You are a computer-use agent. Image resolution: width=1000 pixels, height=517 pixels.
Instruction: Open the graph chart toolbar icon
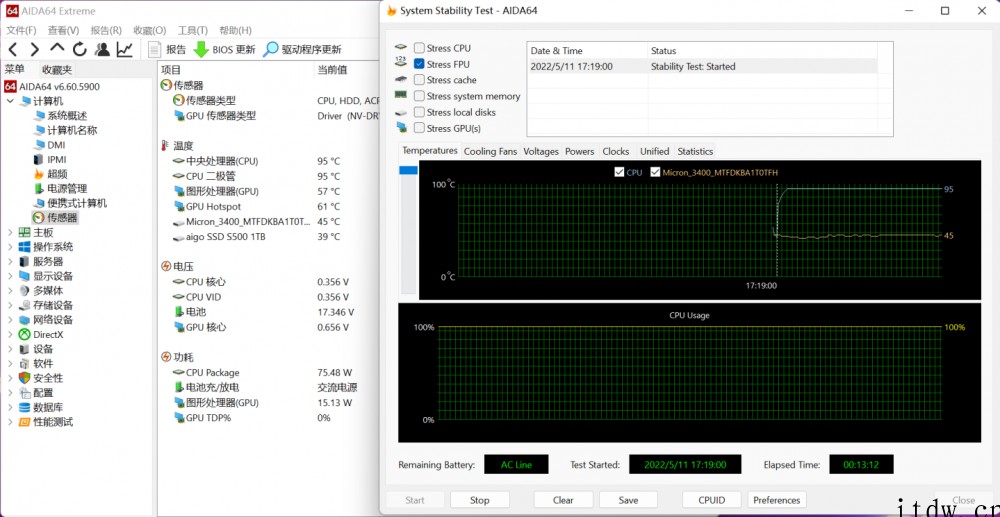pos(124,49)
